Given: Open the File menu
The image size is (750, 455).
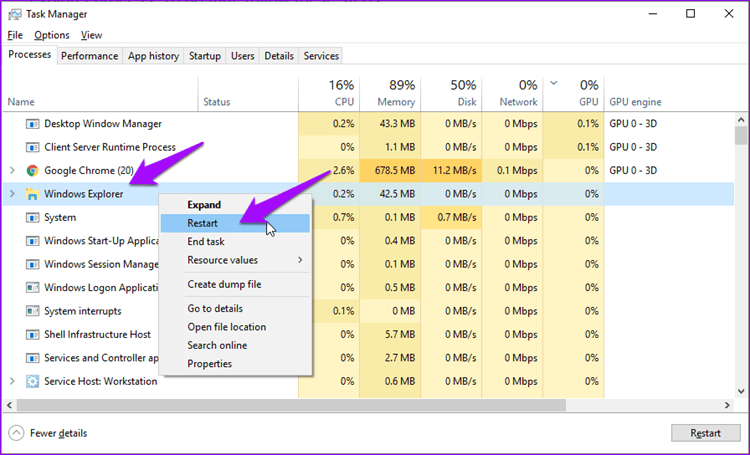Looking at the screenshot, I should tap(15, 35).
